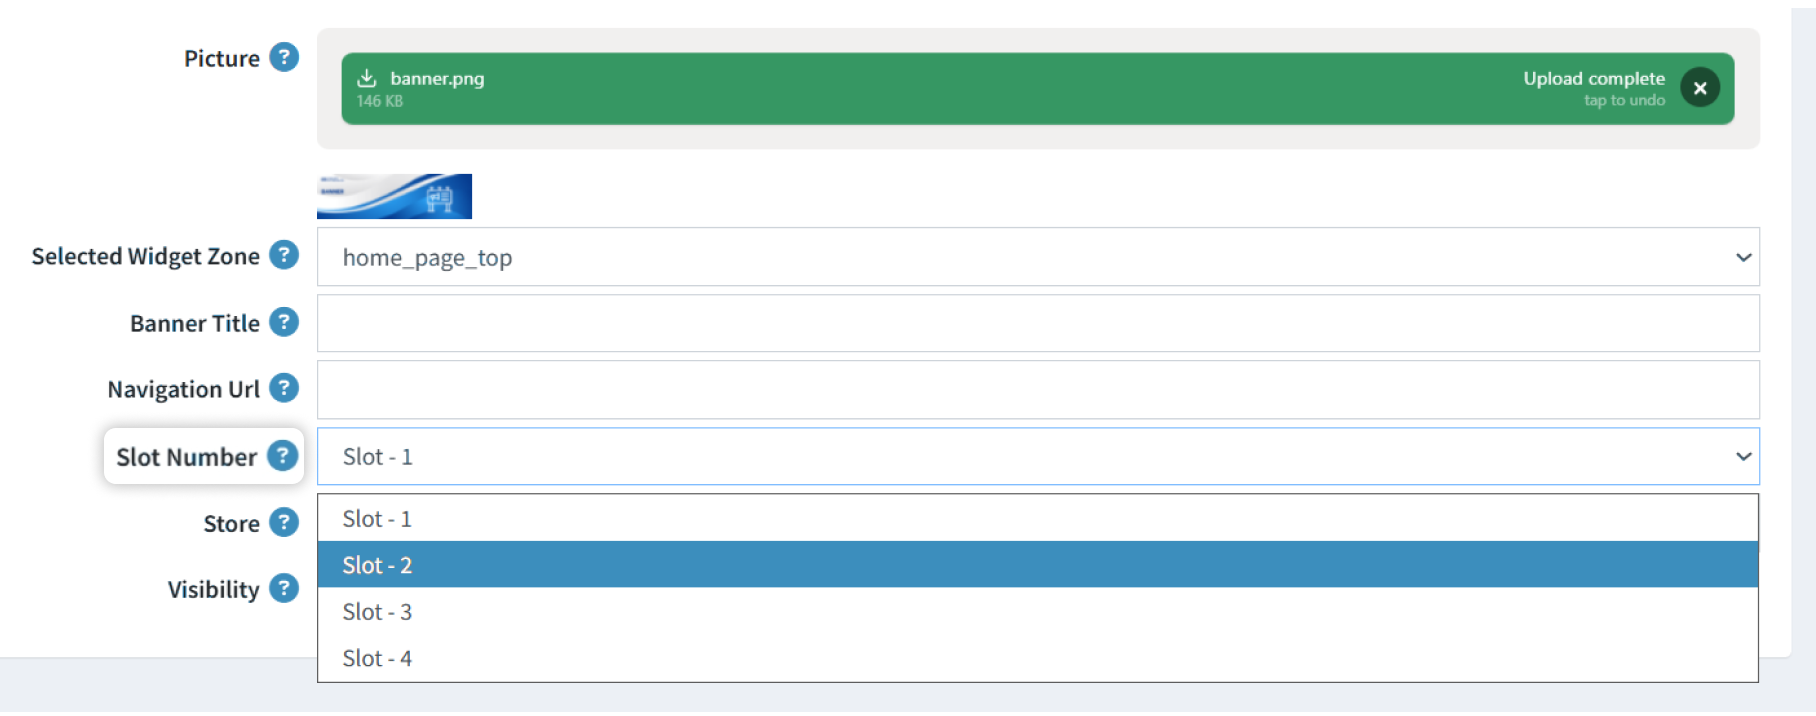Click the Banner Title help icon

pos(284,322)
